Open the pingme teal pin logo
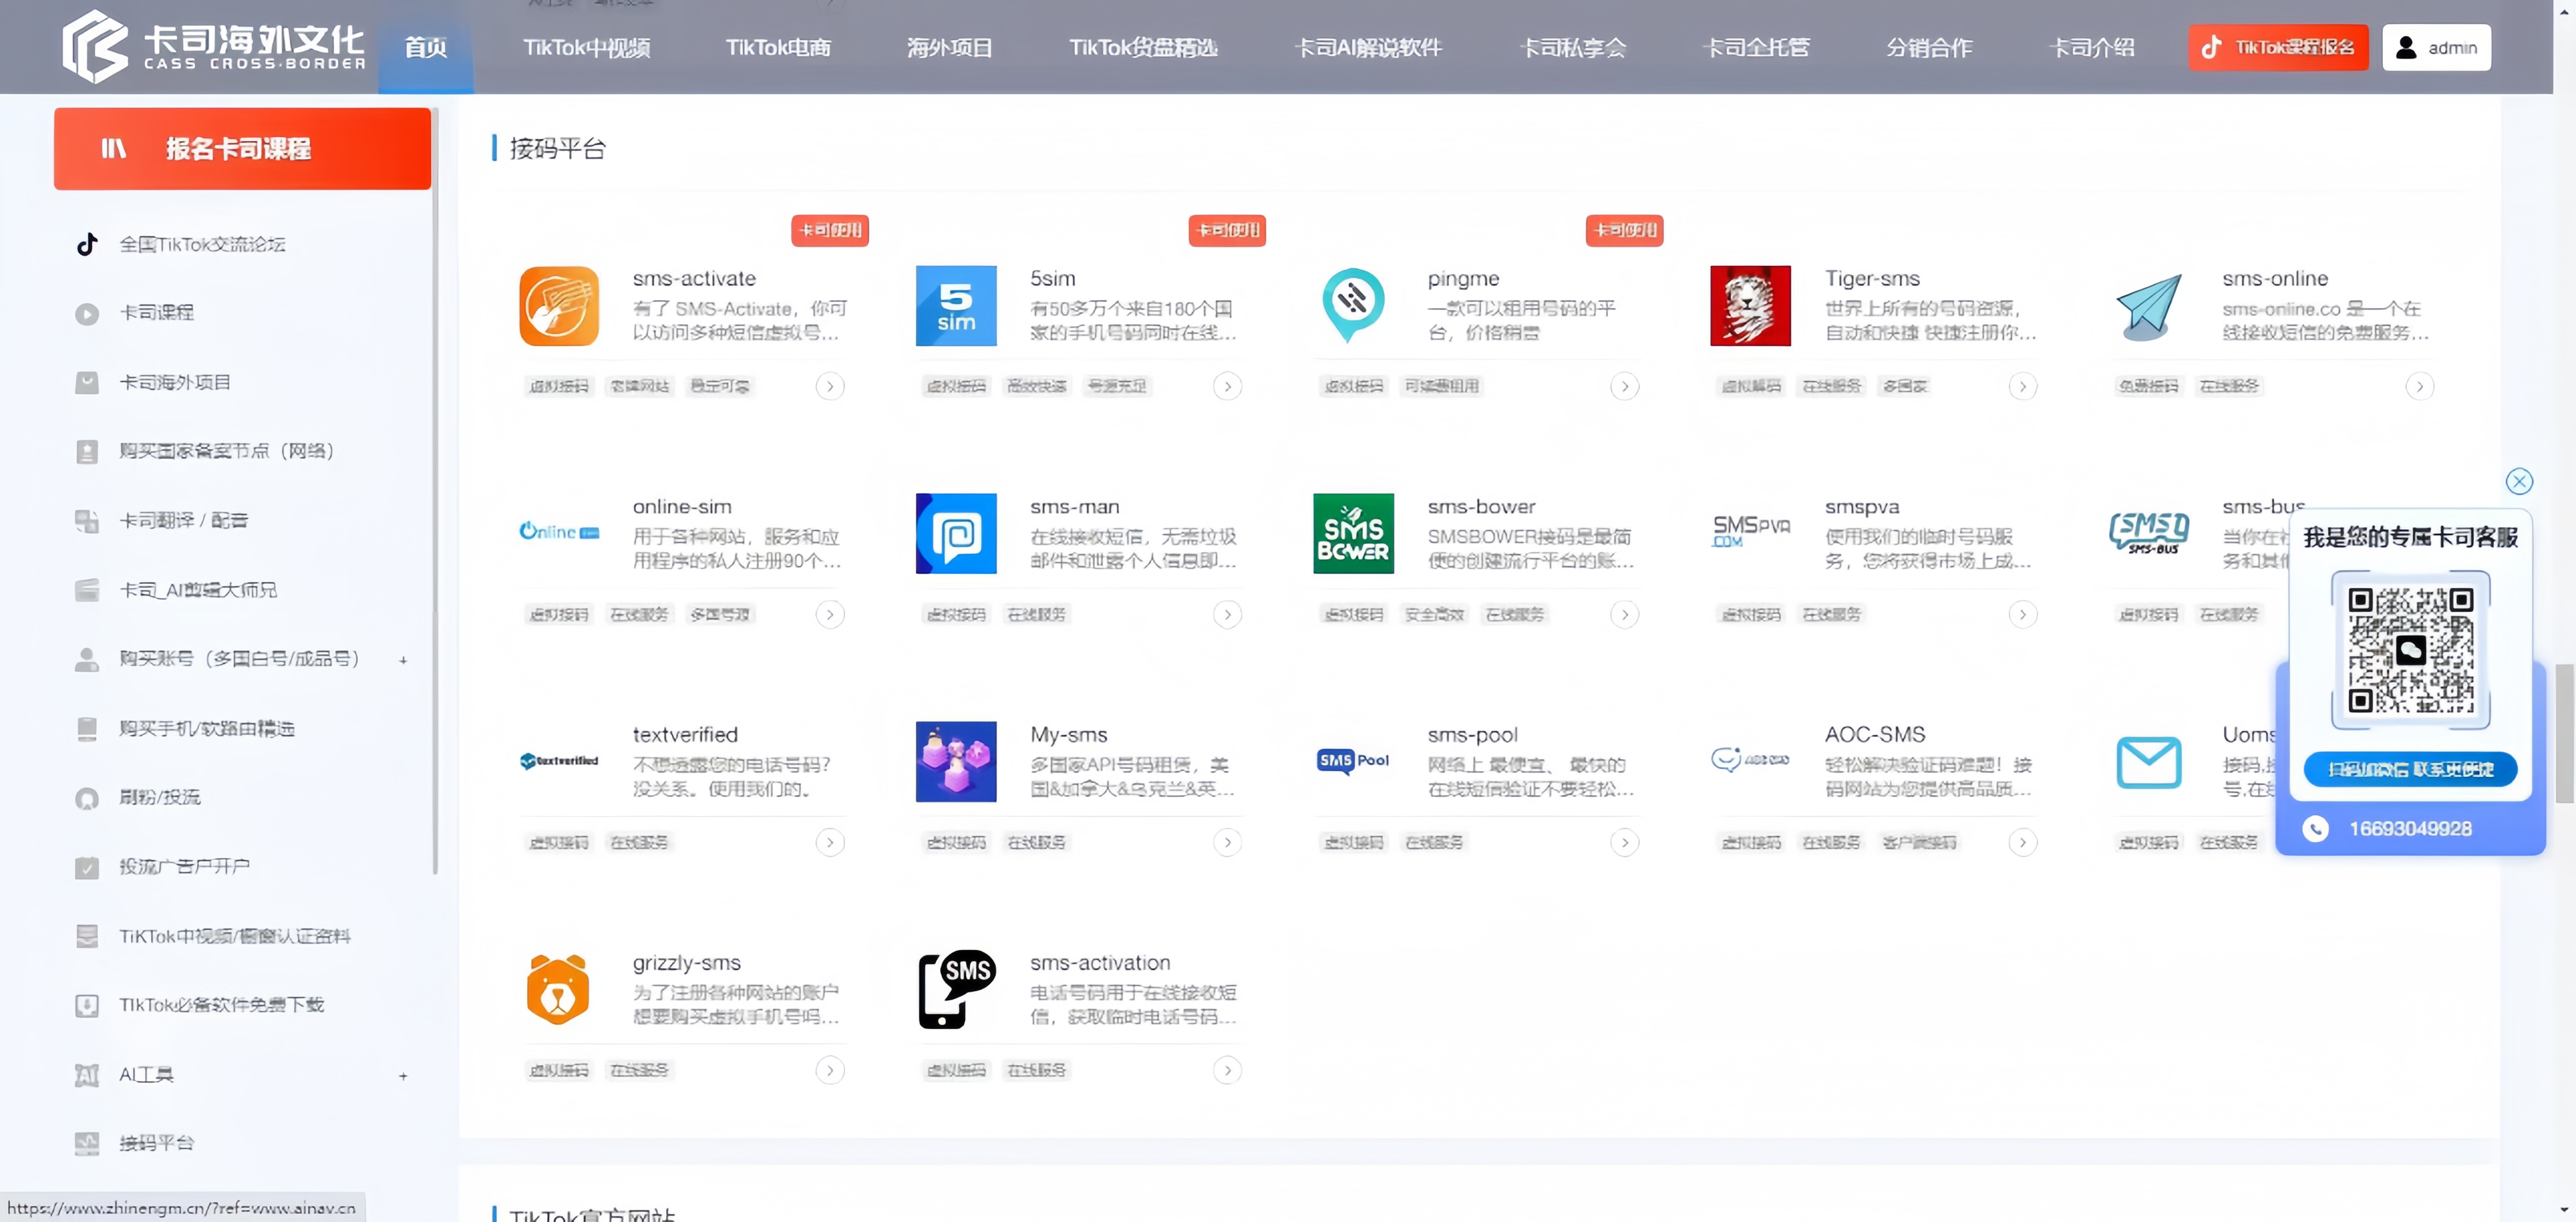 (1353, 305)
